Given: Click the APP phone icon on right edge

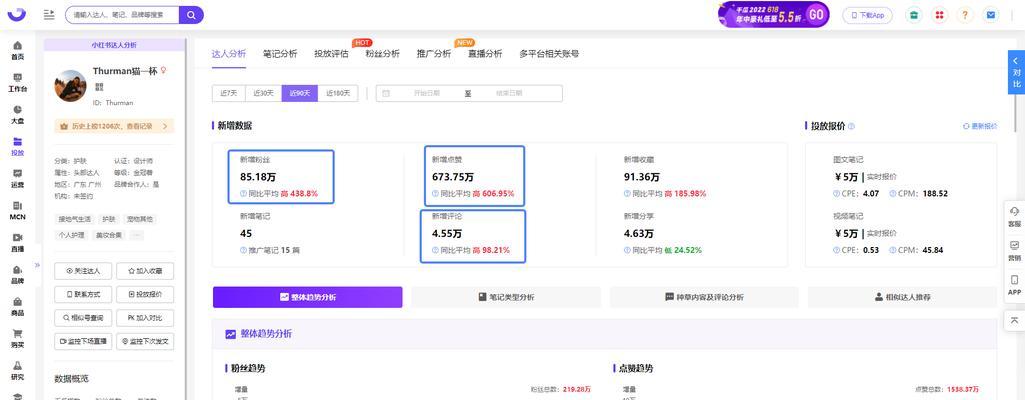Looking at the screenshot, I should pyautogui.click(x=1015, y=286).
